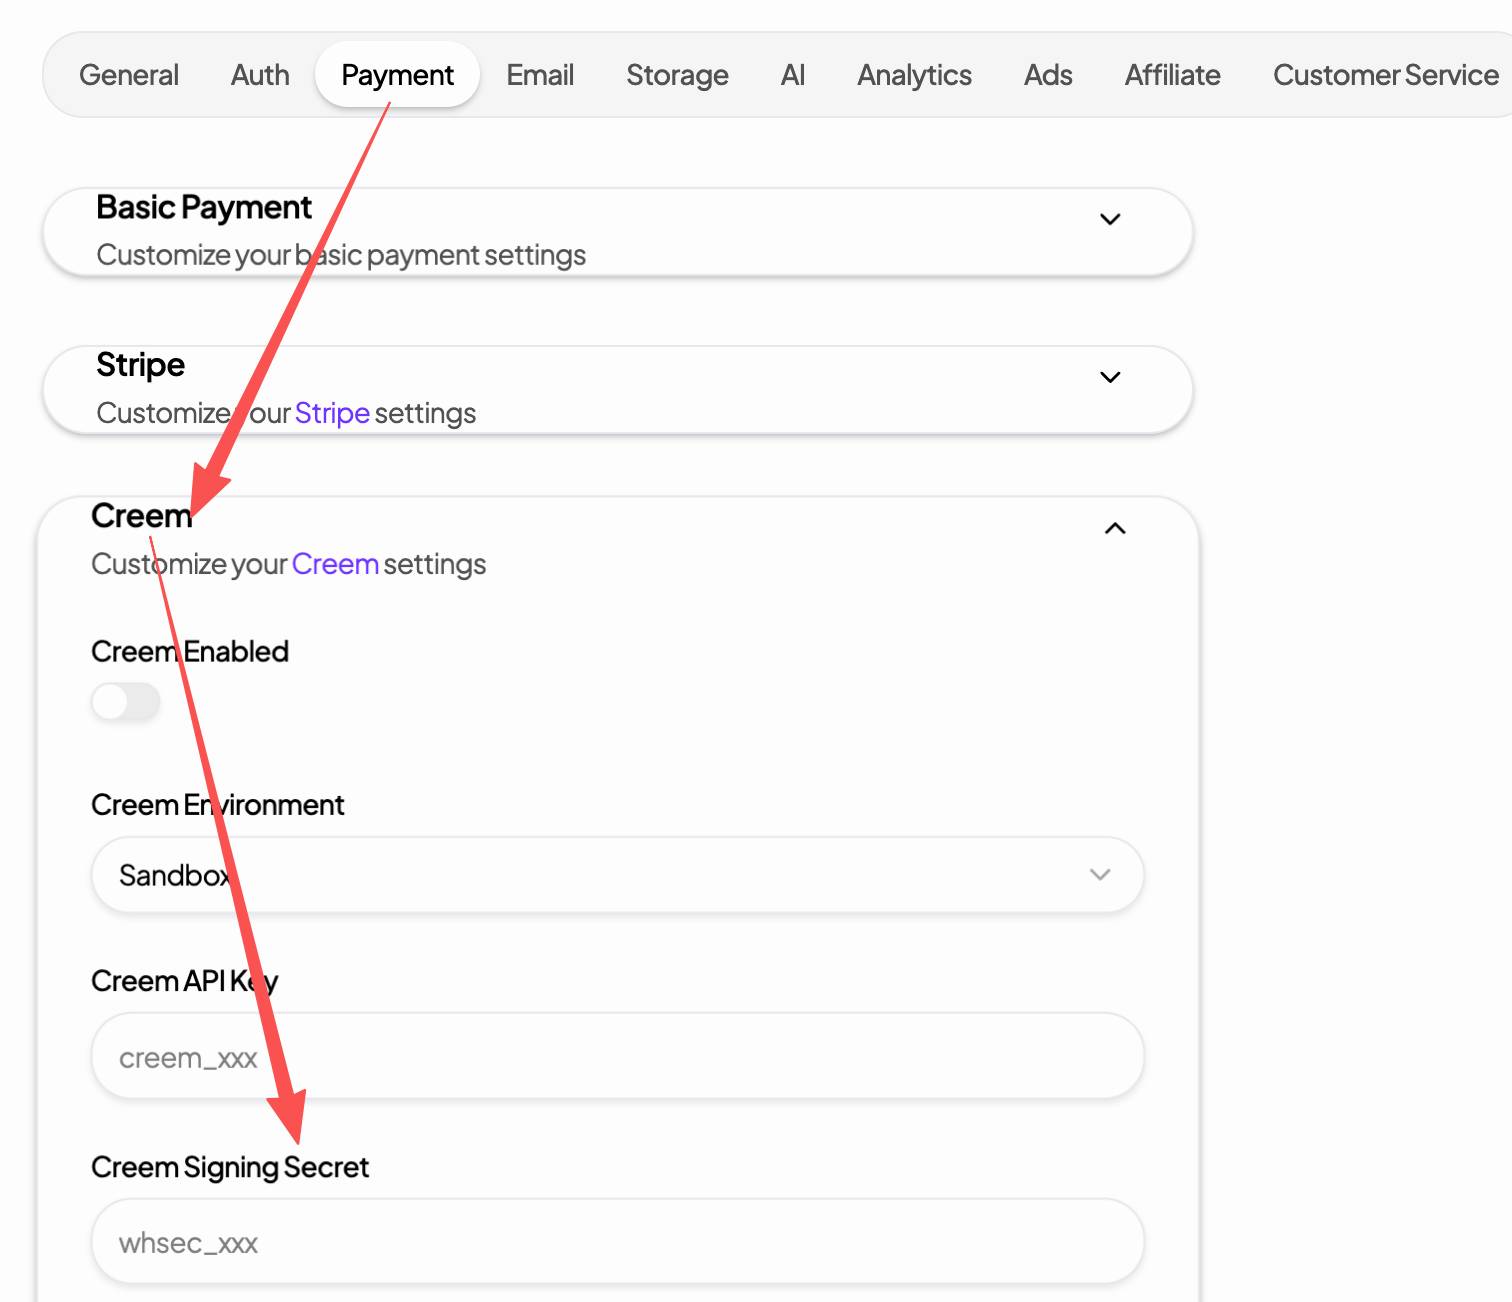The height and width of the screenshot is (1302, 1512).
Task: Open the Storage settings tab
Action: click(x=677, y=75)
